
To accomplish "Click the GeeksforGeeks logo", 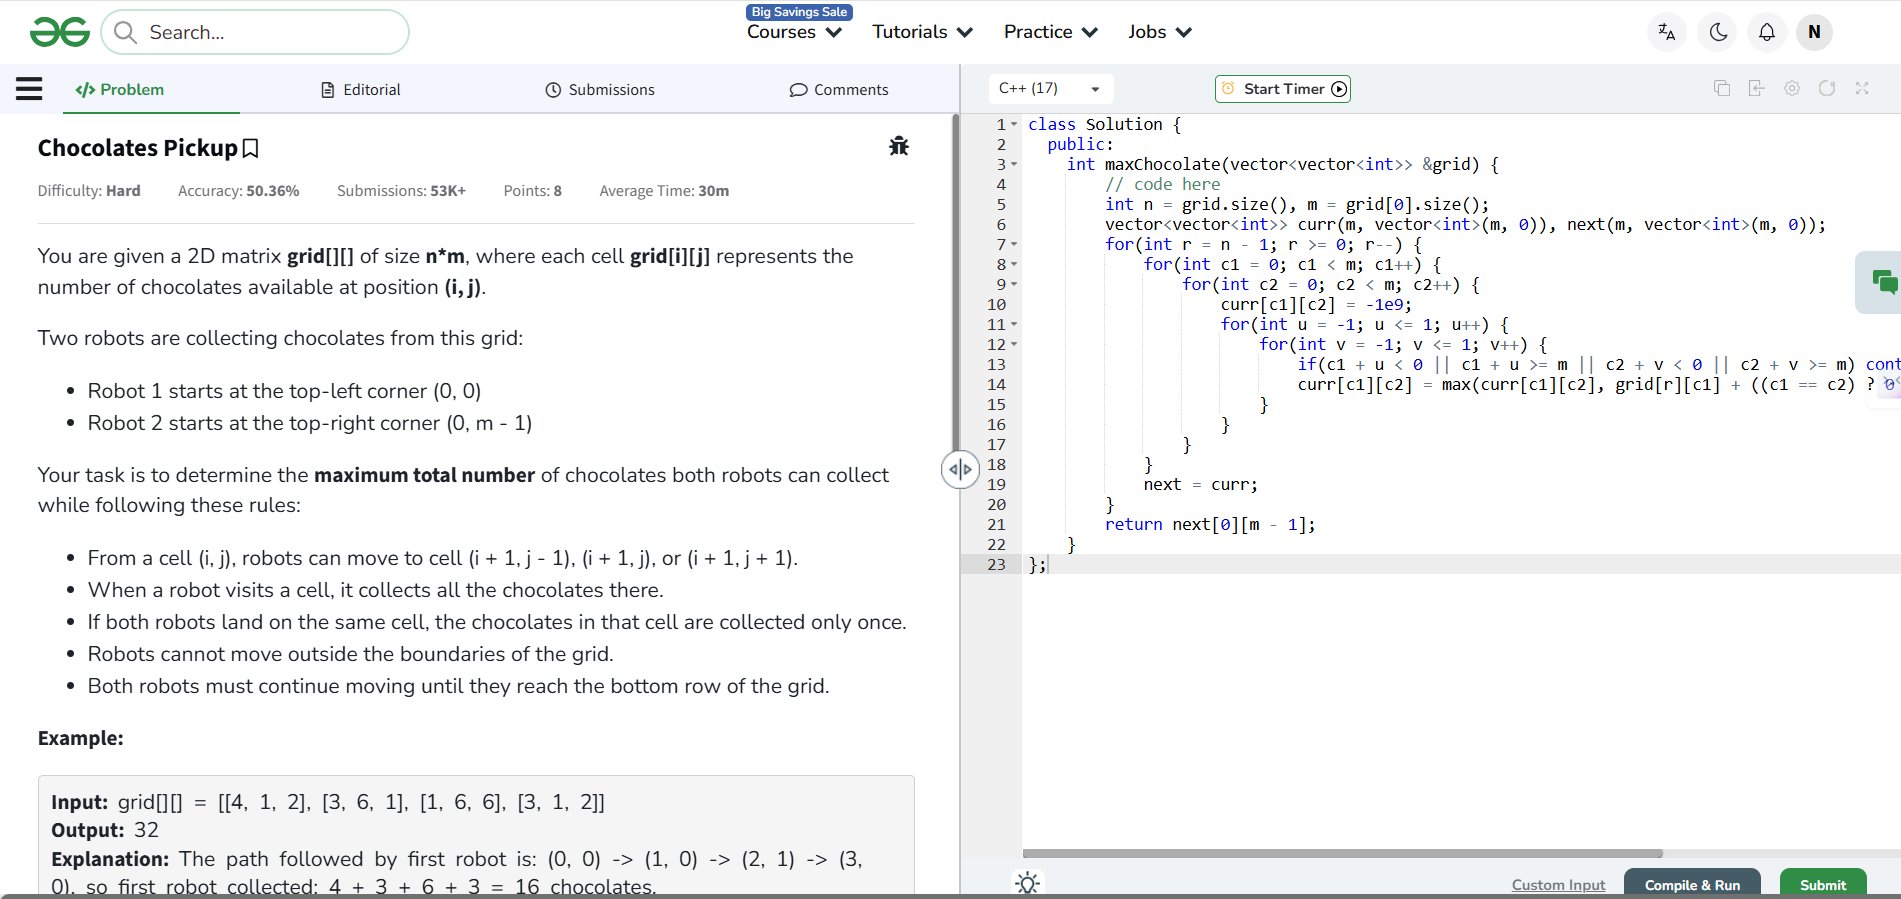I will point(60,32).
